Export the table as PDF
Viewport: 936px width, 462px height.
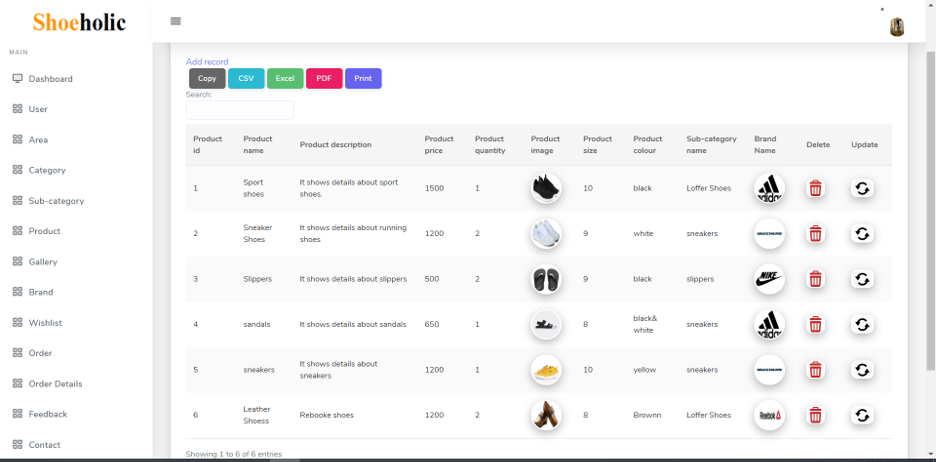point(324,78)
